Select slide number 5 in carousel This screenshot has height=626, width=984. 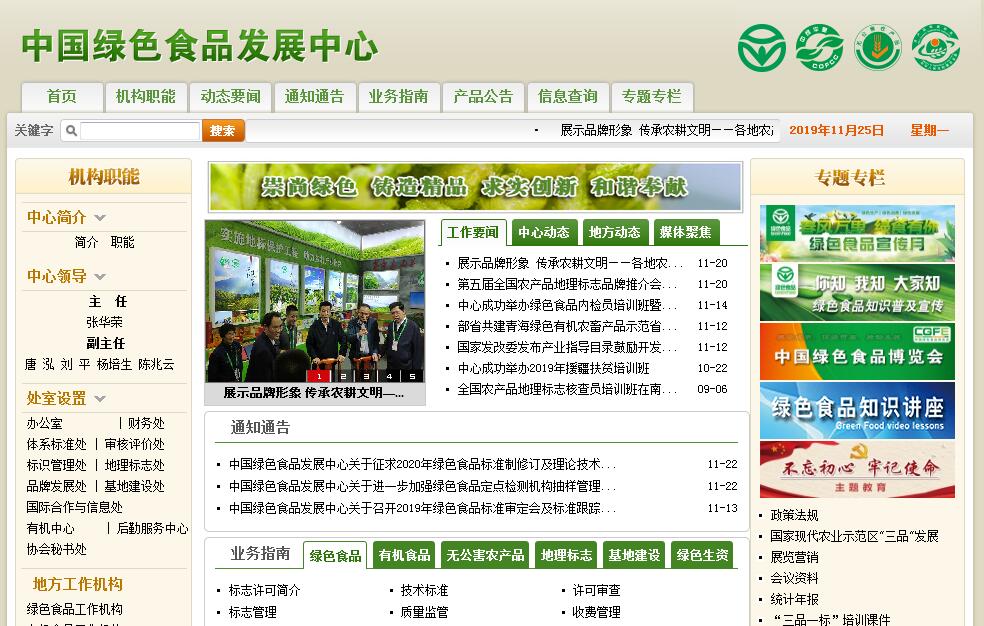tap(412, 376)
